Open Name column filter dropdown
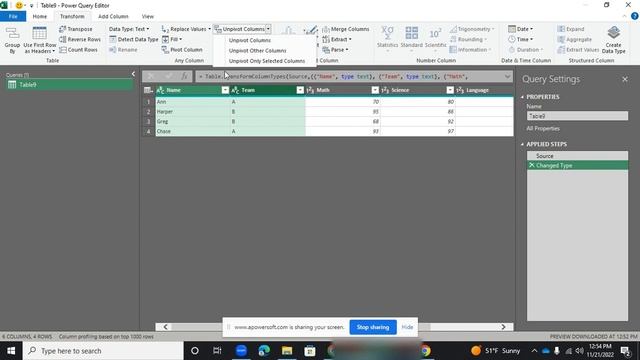Screen dimensions: 640x360 pyautogui.click(x=225, y=90)
